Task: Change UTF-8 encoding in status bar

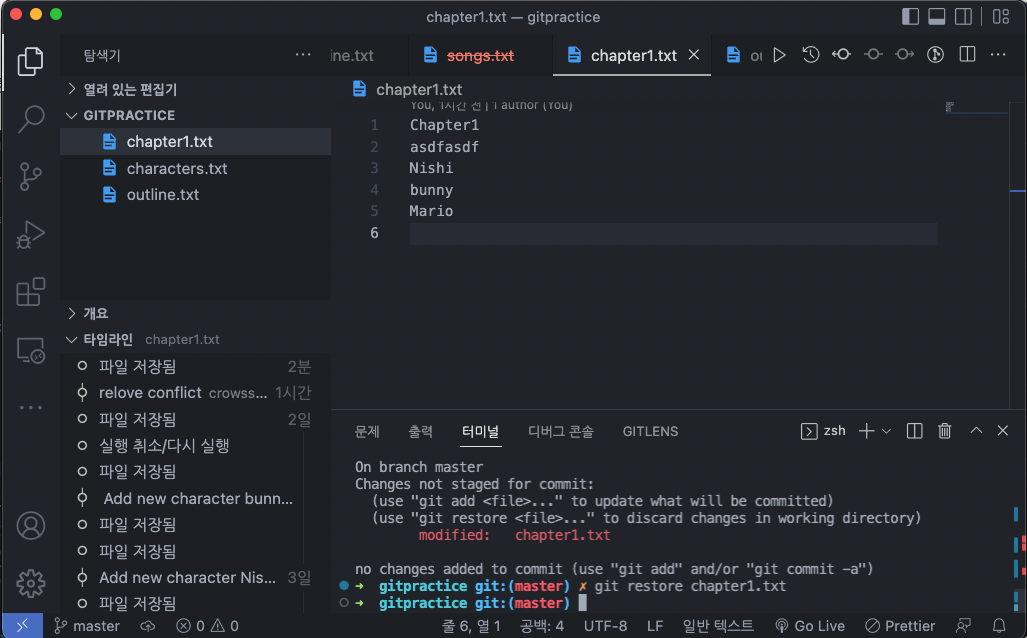Action: click(x=605, y=626)
